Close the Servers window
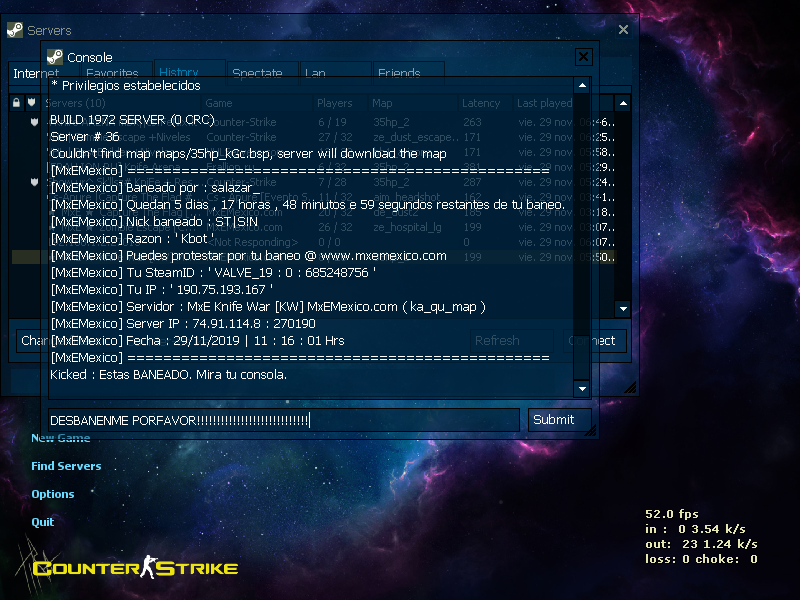 click(623, 30)
